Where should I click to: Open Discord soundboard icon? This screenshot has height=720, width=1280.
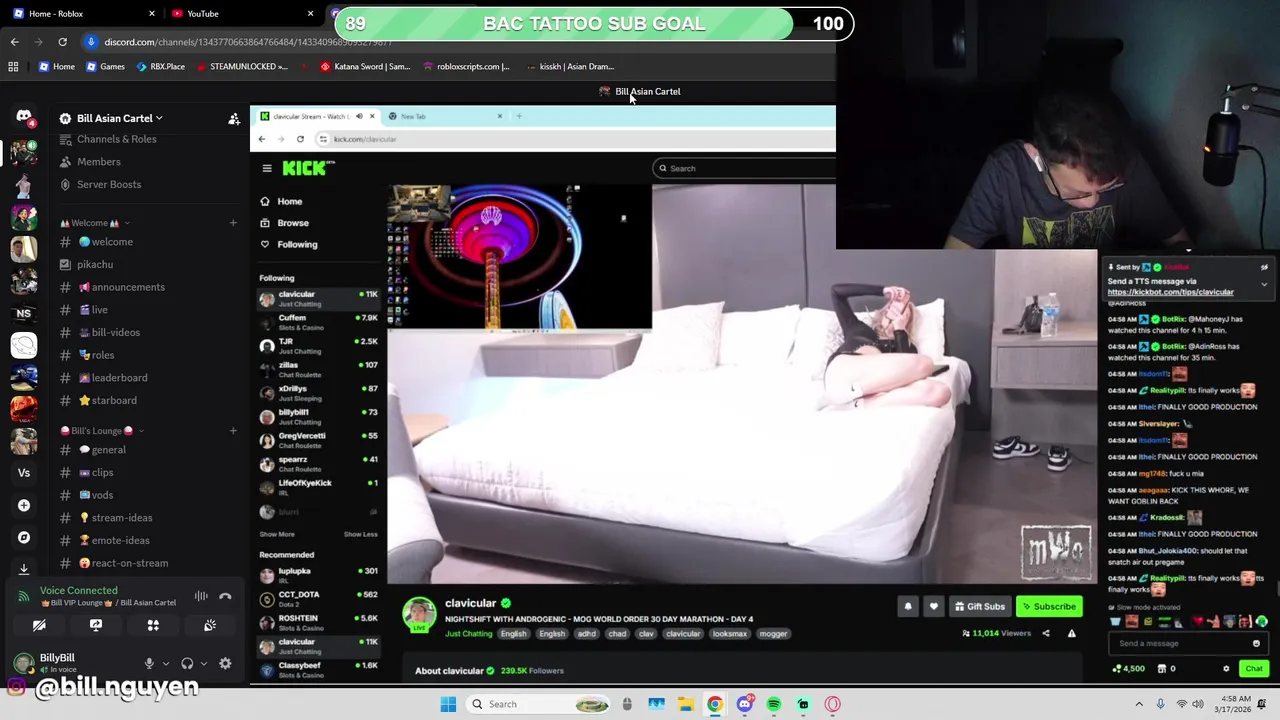210,625
